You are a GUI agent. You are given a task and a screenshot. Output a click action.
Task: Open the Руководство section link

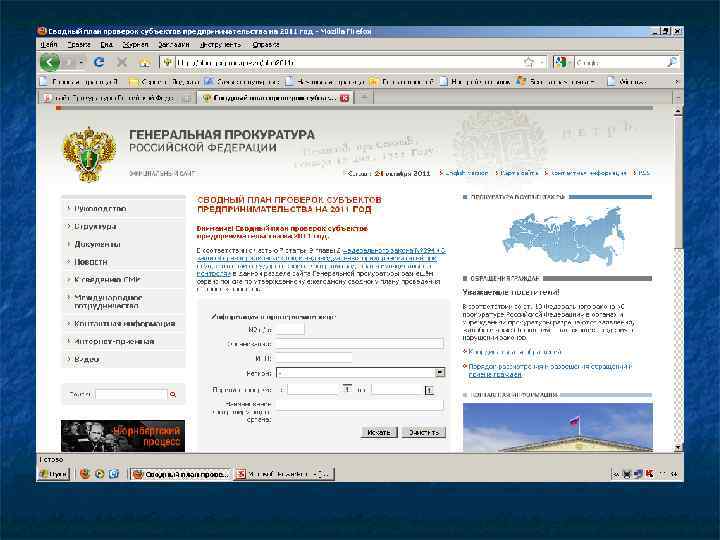tap(100, 208)
